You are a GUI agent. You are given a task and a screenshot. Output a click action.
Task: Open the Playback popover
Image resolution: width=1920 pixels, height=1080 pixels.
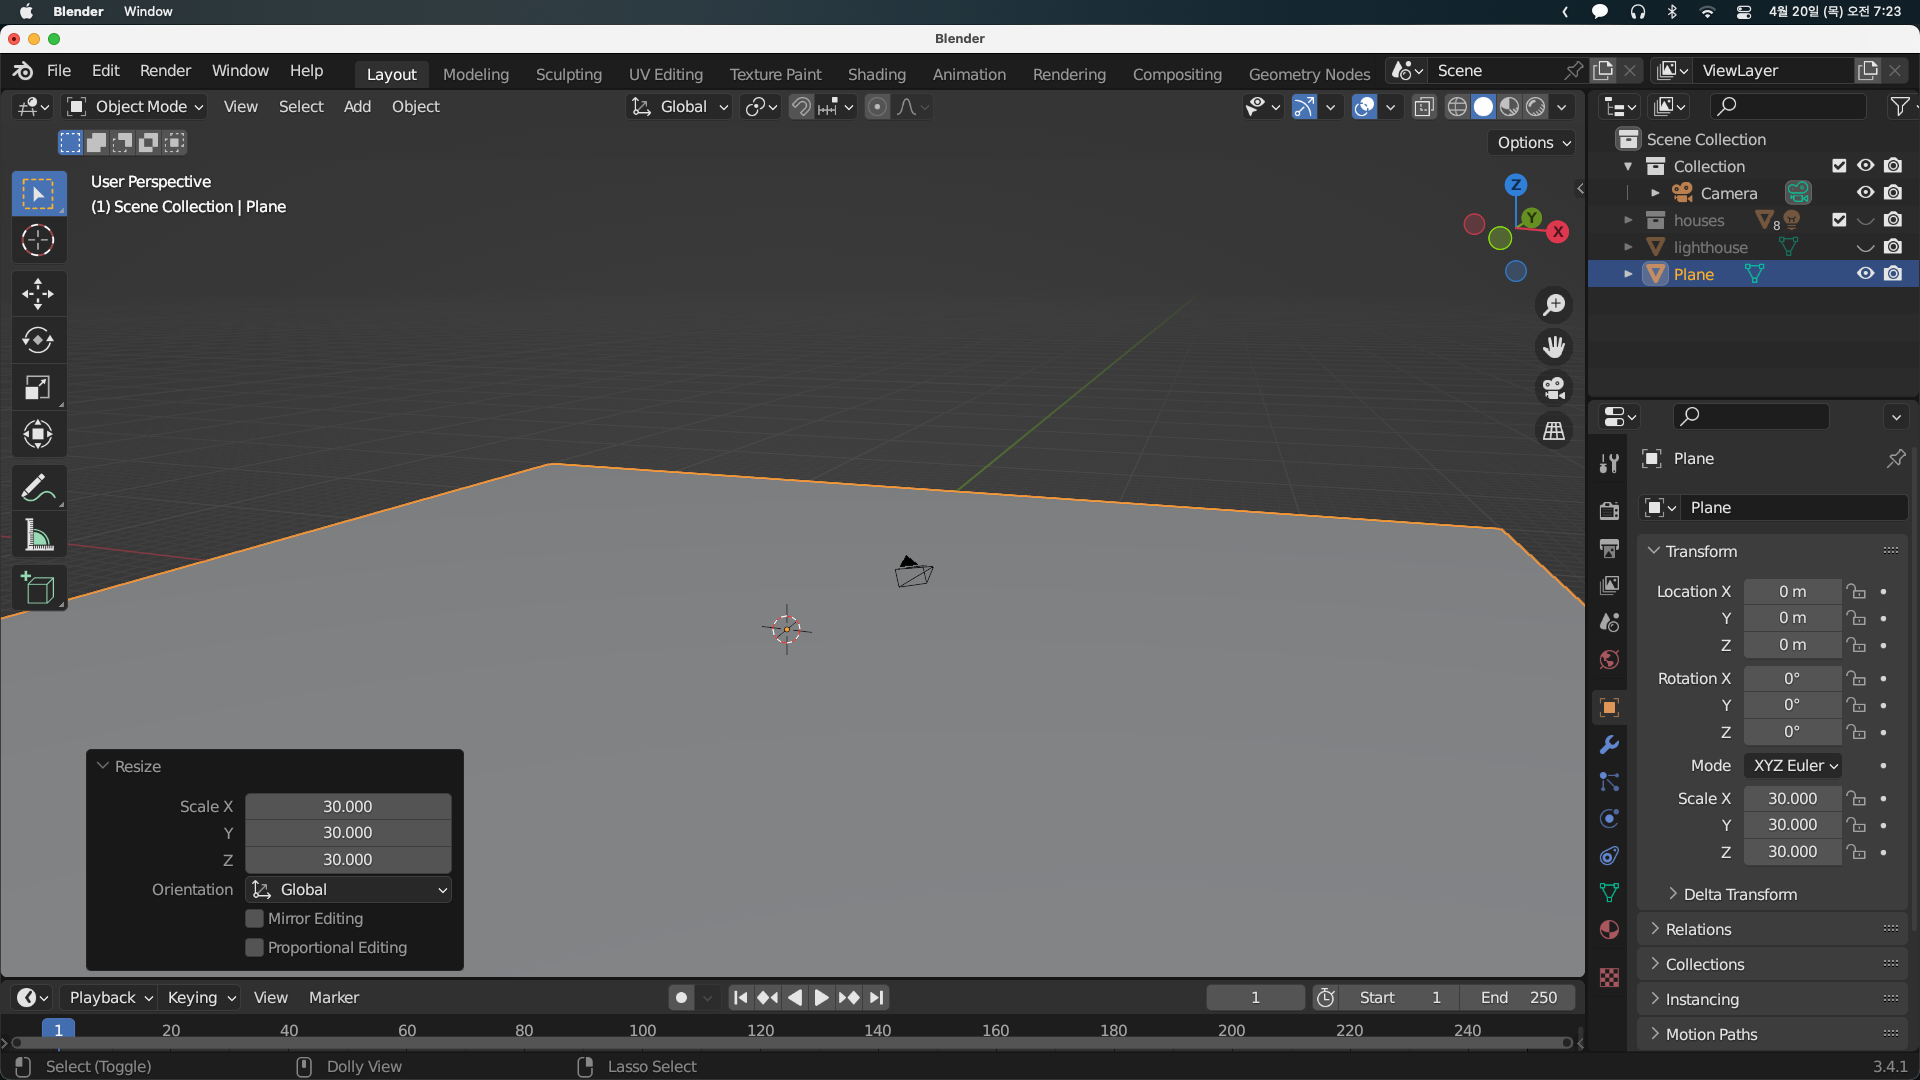[110, 997]
